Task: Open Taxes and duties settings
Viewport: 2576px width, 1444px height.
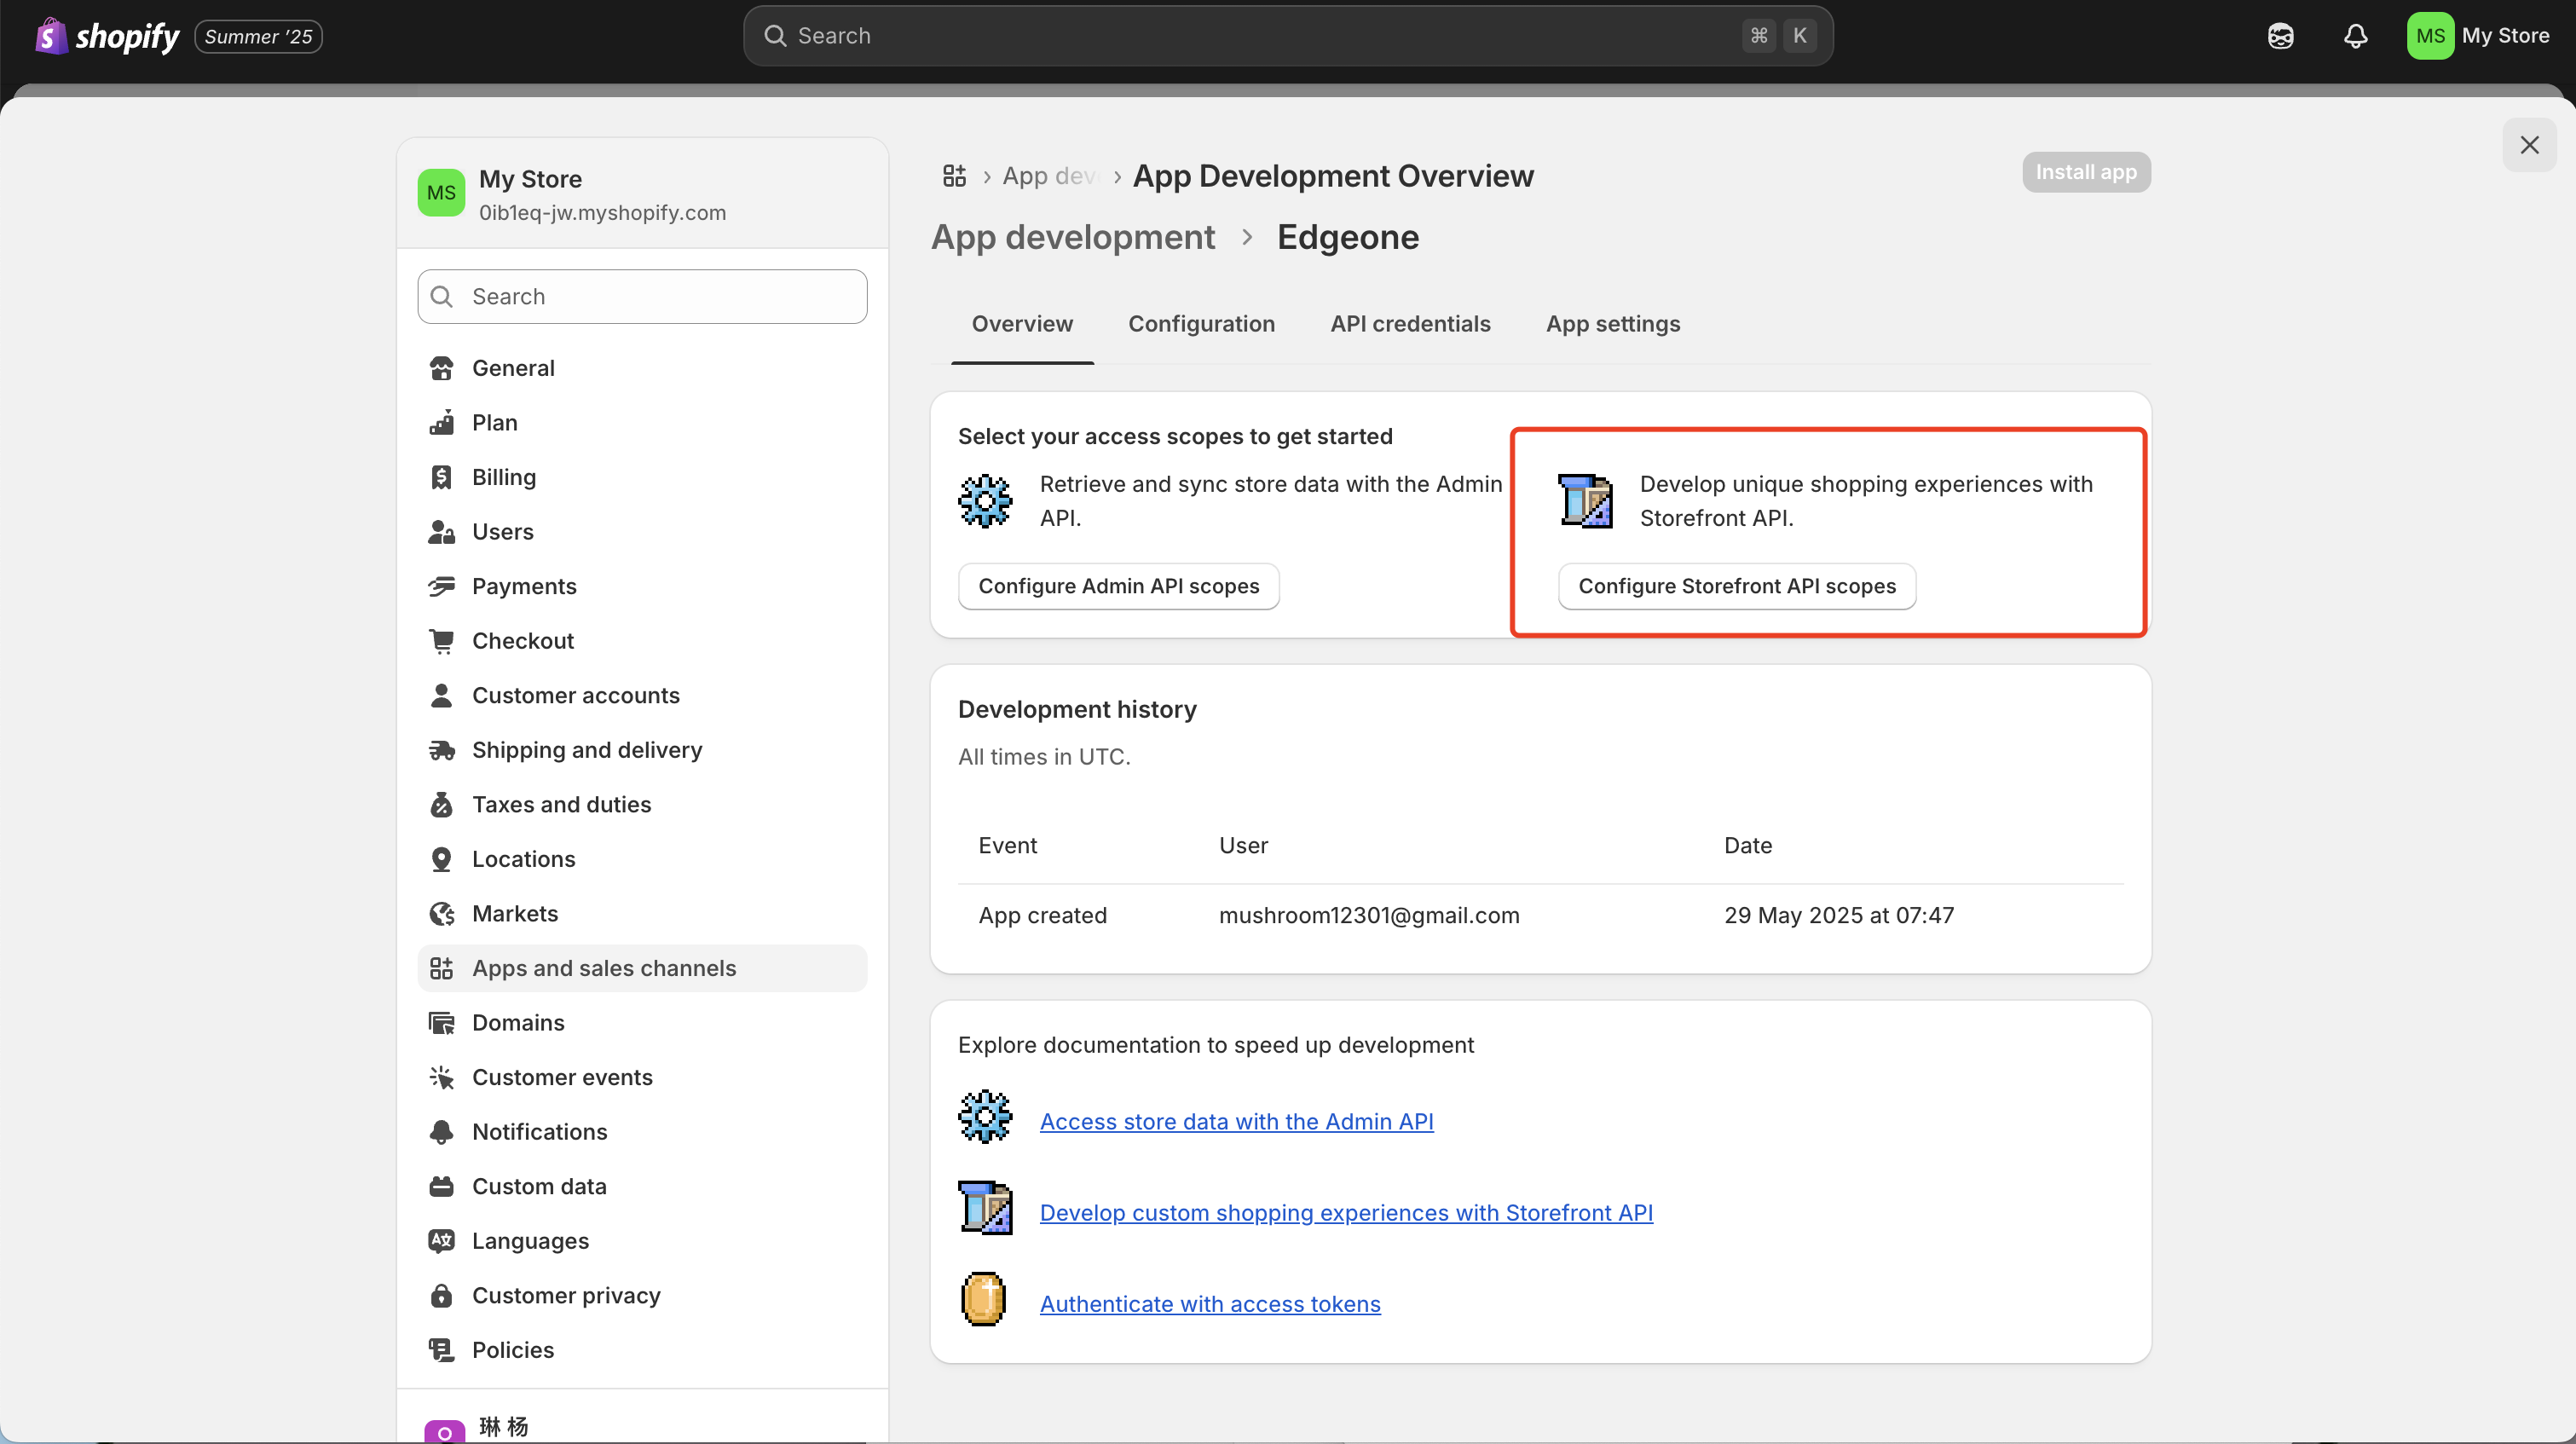Action: [560, 804]
